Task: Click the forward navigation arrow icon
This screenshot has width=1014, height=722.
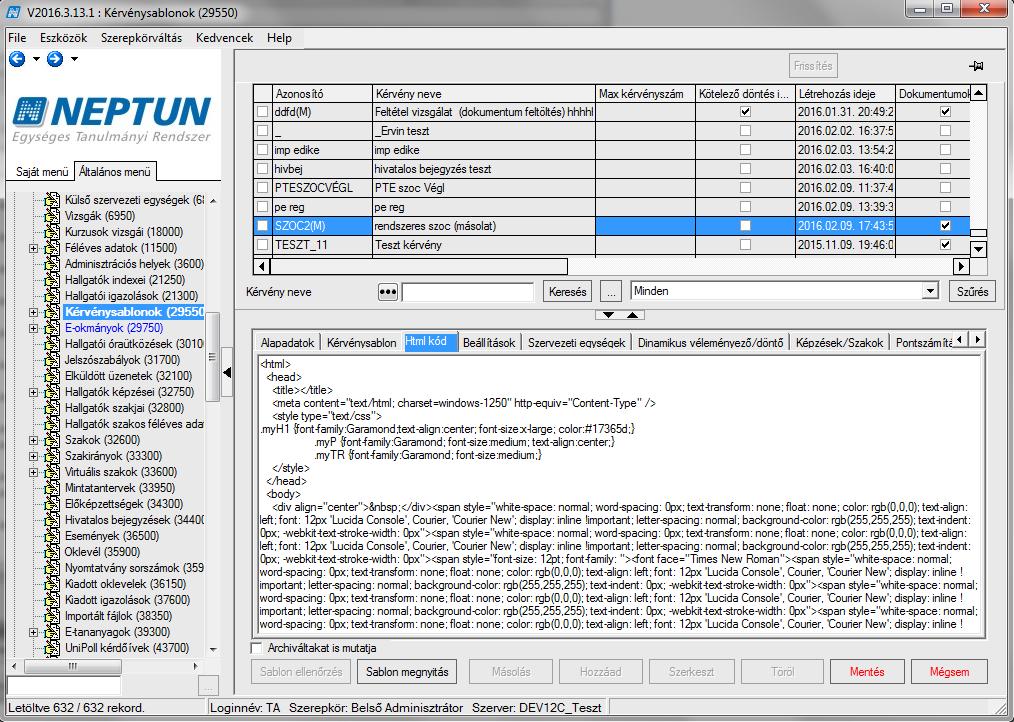Action: pos(55,59)
